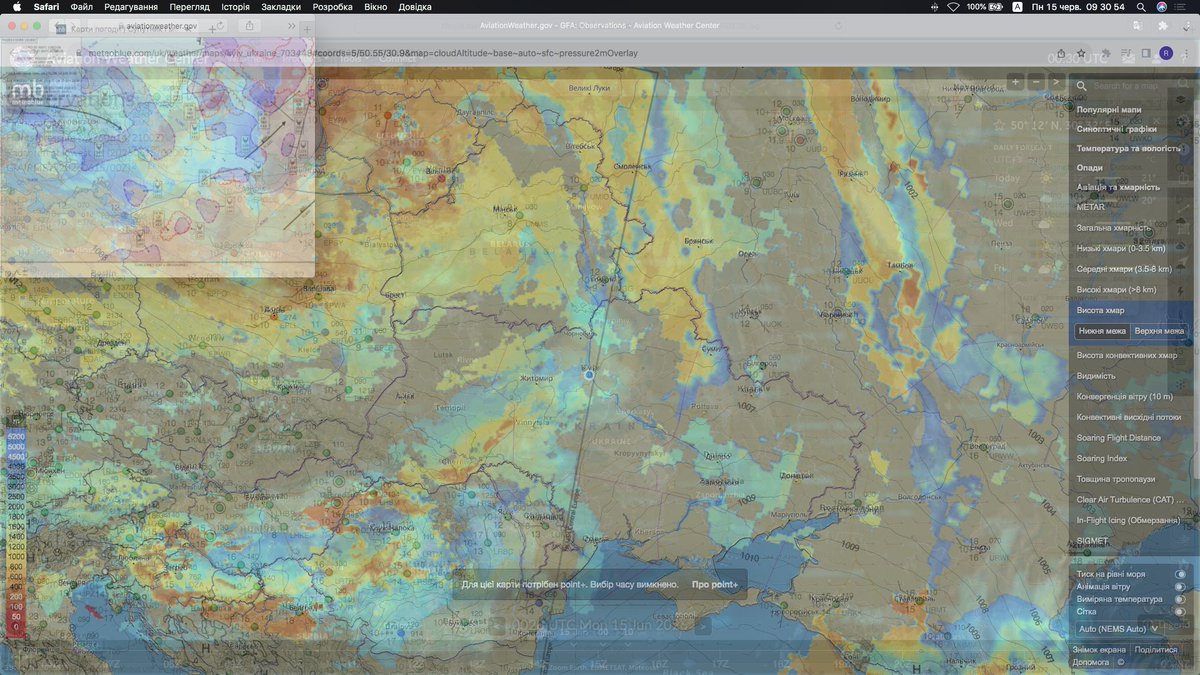Screen dimensions: 1200x675
Task: Select the SIGMET map
Action: click(1092, 541)
